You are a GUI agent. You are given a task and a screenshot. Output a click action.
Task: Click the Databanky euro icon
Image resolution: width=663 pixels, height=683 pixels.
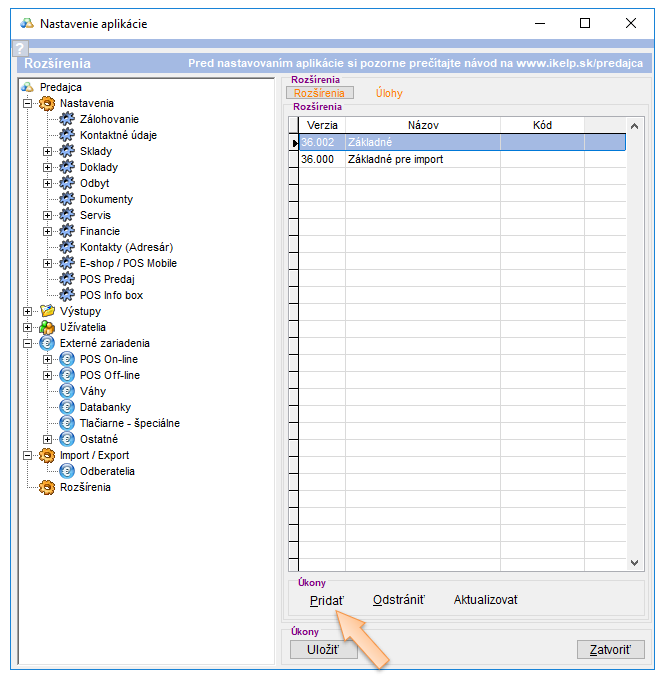point(68,407)
